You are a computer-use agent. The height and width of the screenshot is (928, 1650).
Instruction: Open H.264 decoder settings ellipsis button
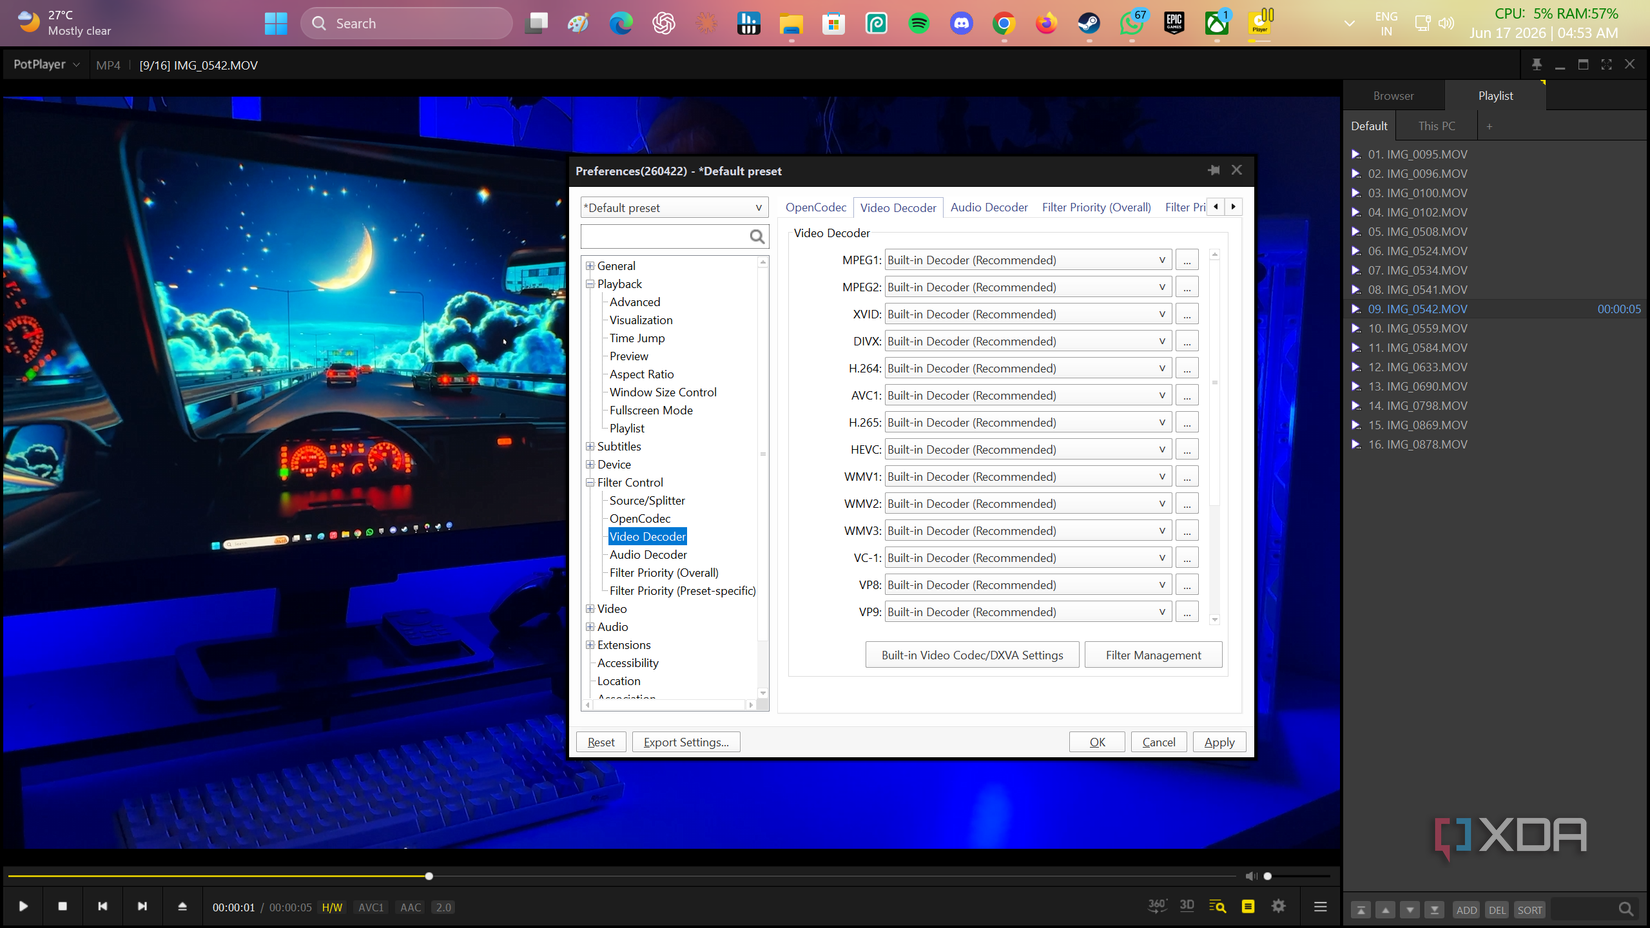(x=1187, y=368)
